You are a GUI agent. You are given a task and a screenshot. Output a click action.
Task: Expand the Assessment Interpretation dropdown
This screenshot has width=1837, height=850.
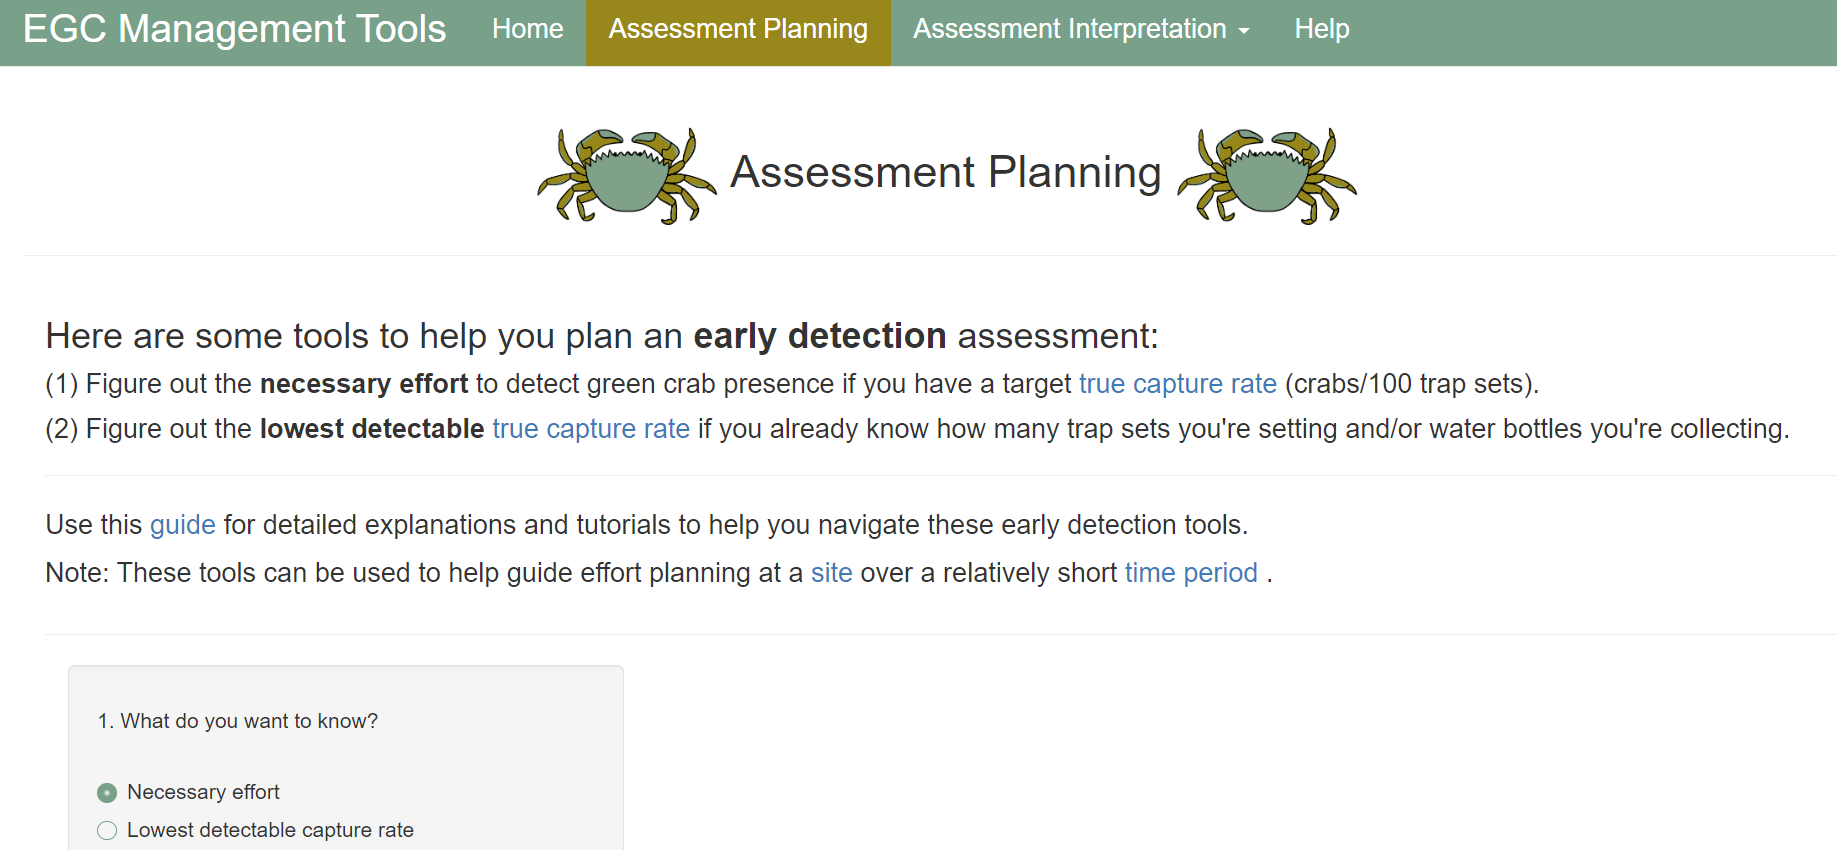(x=1081, y=29)
